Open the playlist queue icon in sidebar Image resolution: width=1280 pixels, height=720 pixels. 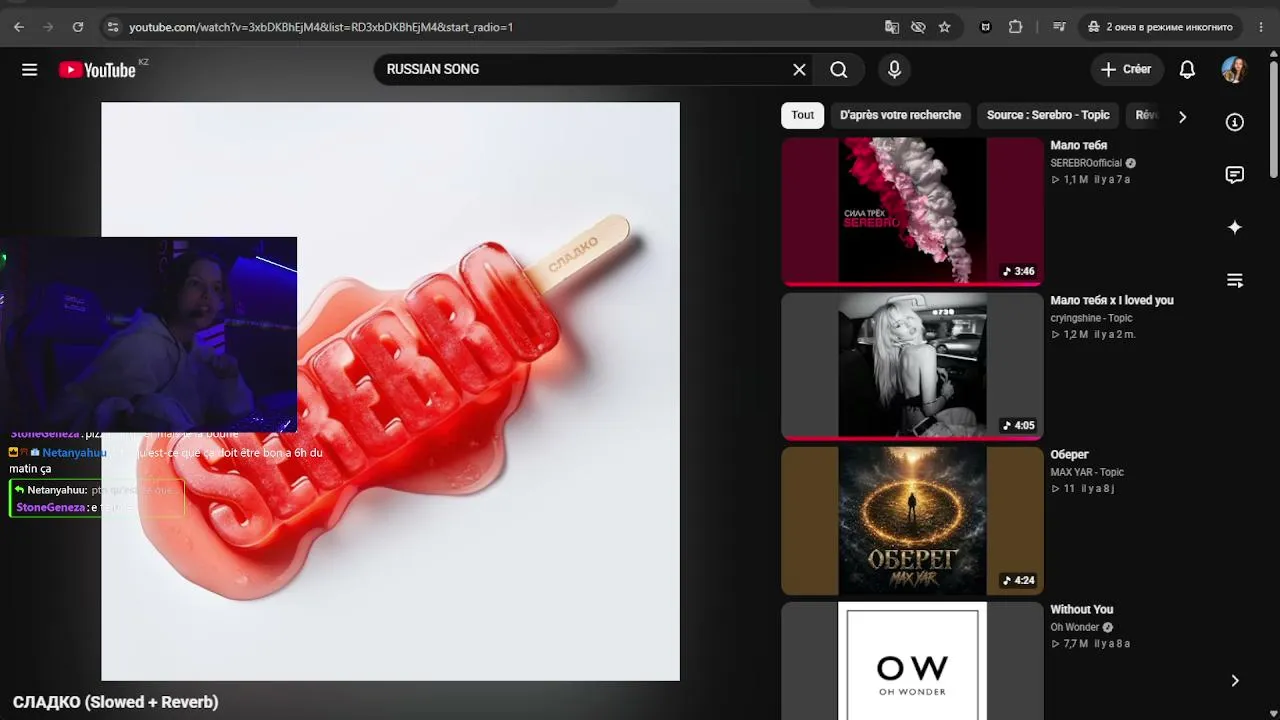coord(1235,280)
